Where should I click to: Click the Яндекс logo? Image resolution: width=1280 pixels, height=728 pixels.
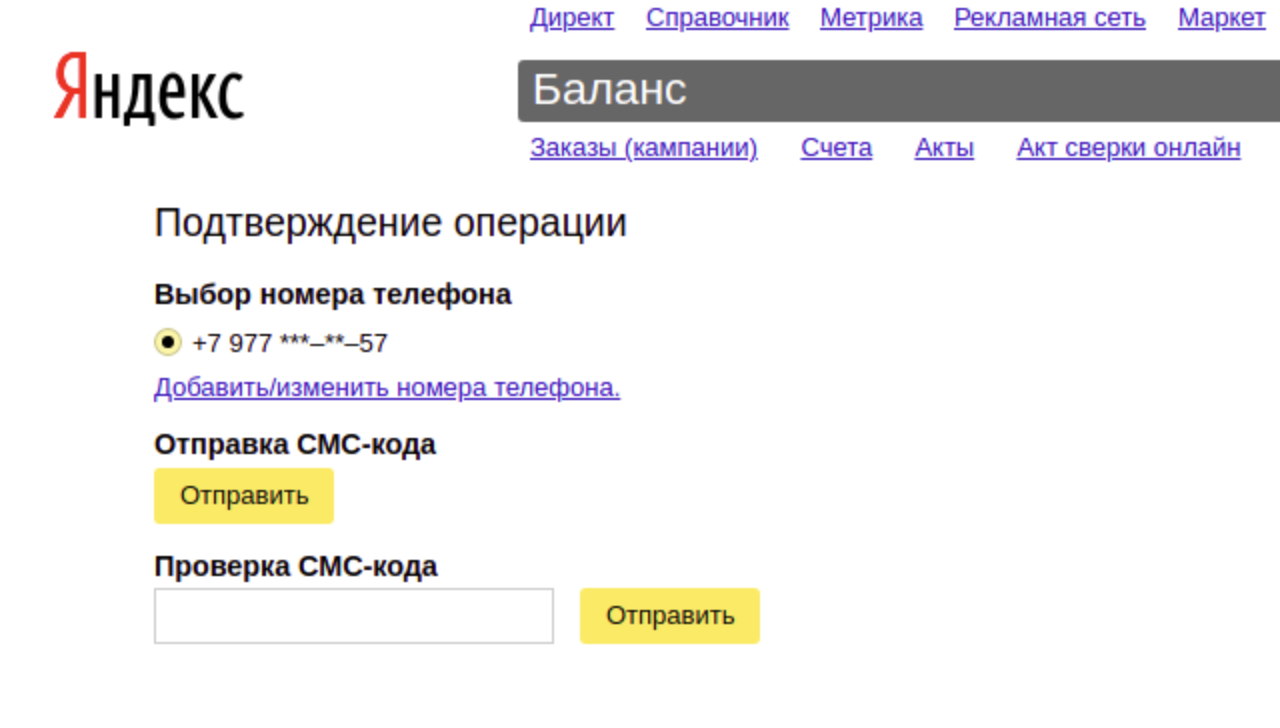pyautogui.click(x=149, y=89)
